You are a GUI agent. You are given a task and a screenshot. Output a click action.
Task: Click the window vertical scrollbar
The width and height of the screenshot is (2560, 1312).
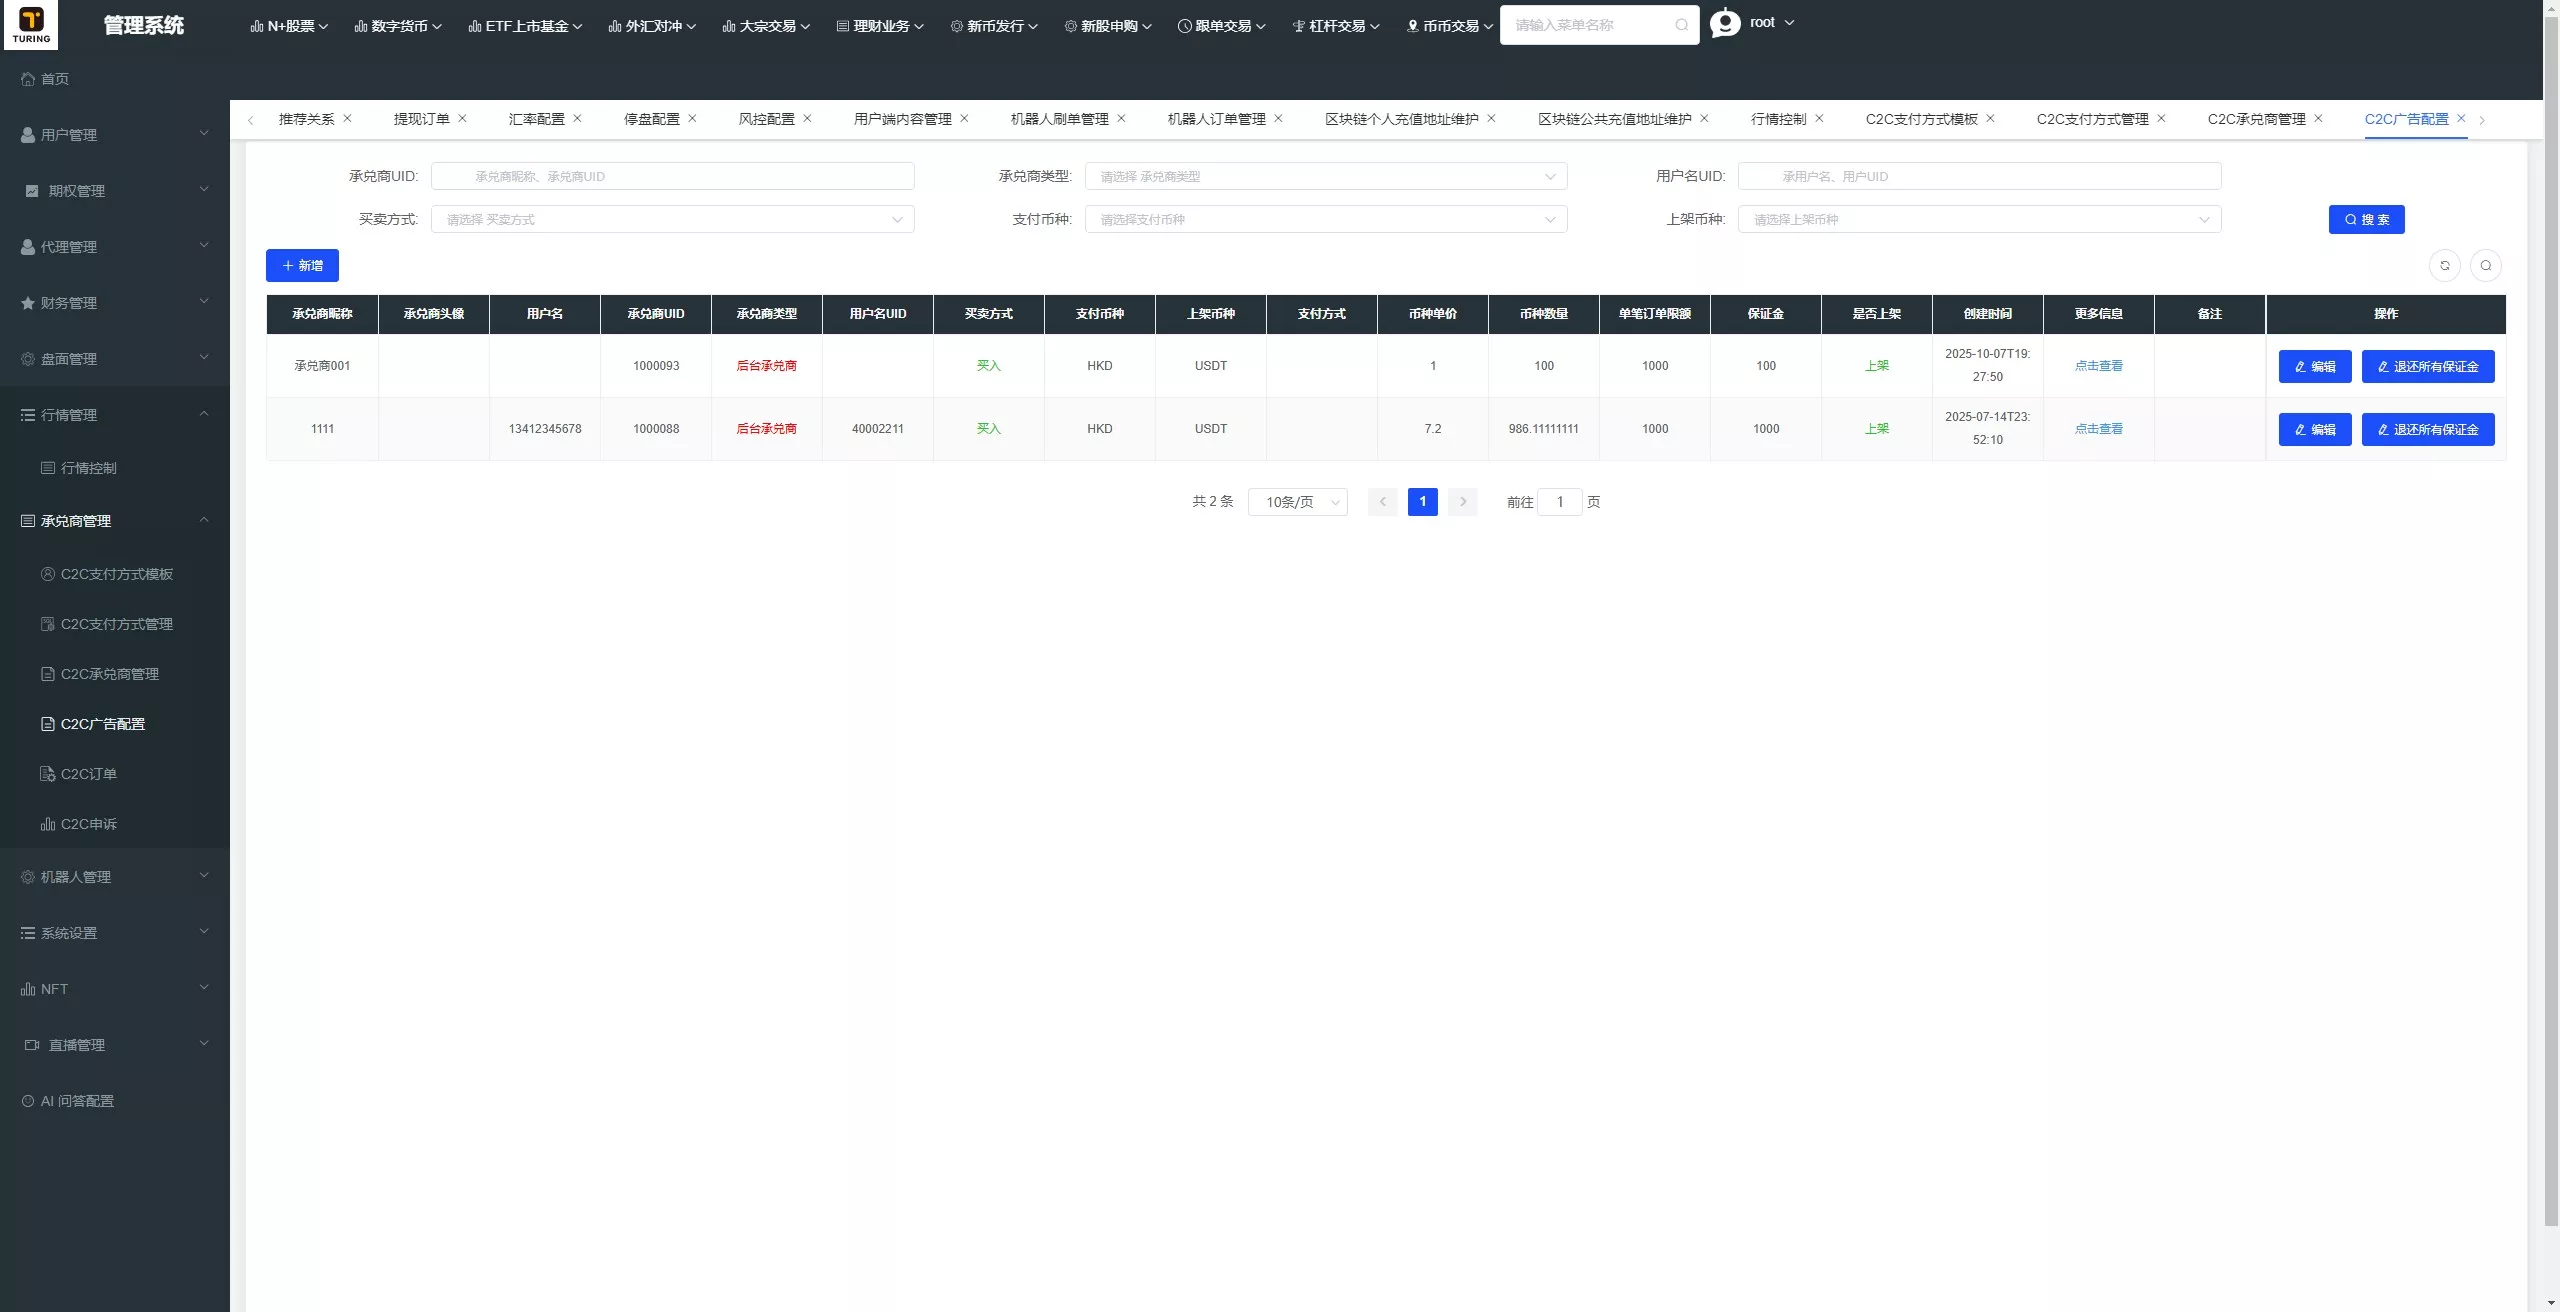coord(2551,620)
